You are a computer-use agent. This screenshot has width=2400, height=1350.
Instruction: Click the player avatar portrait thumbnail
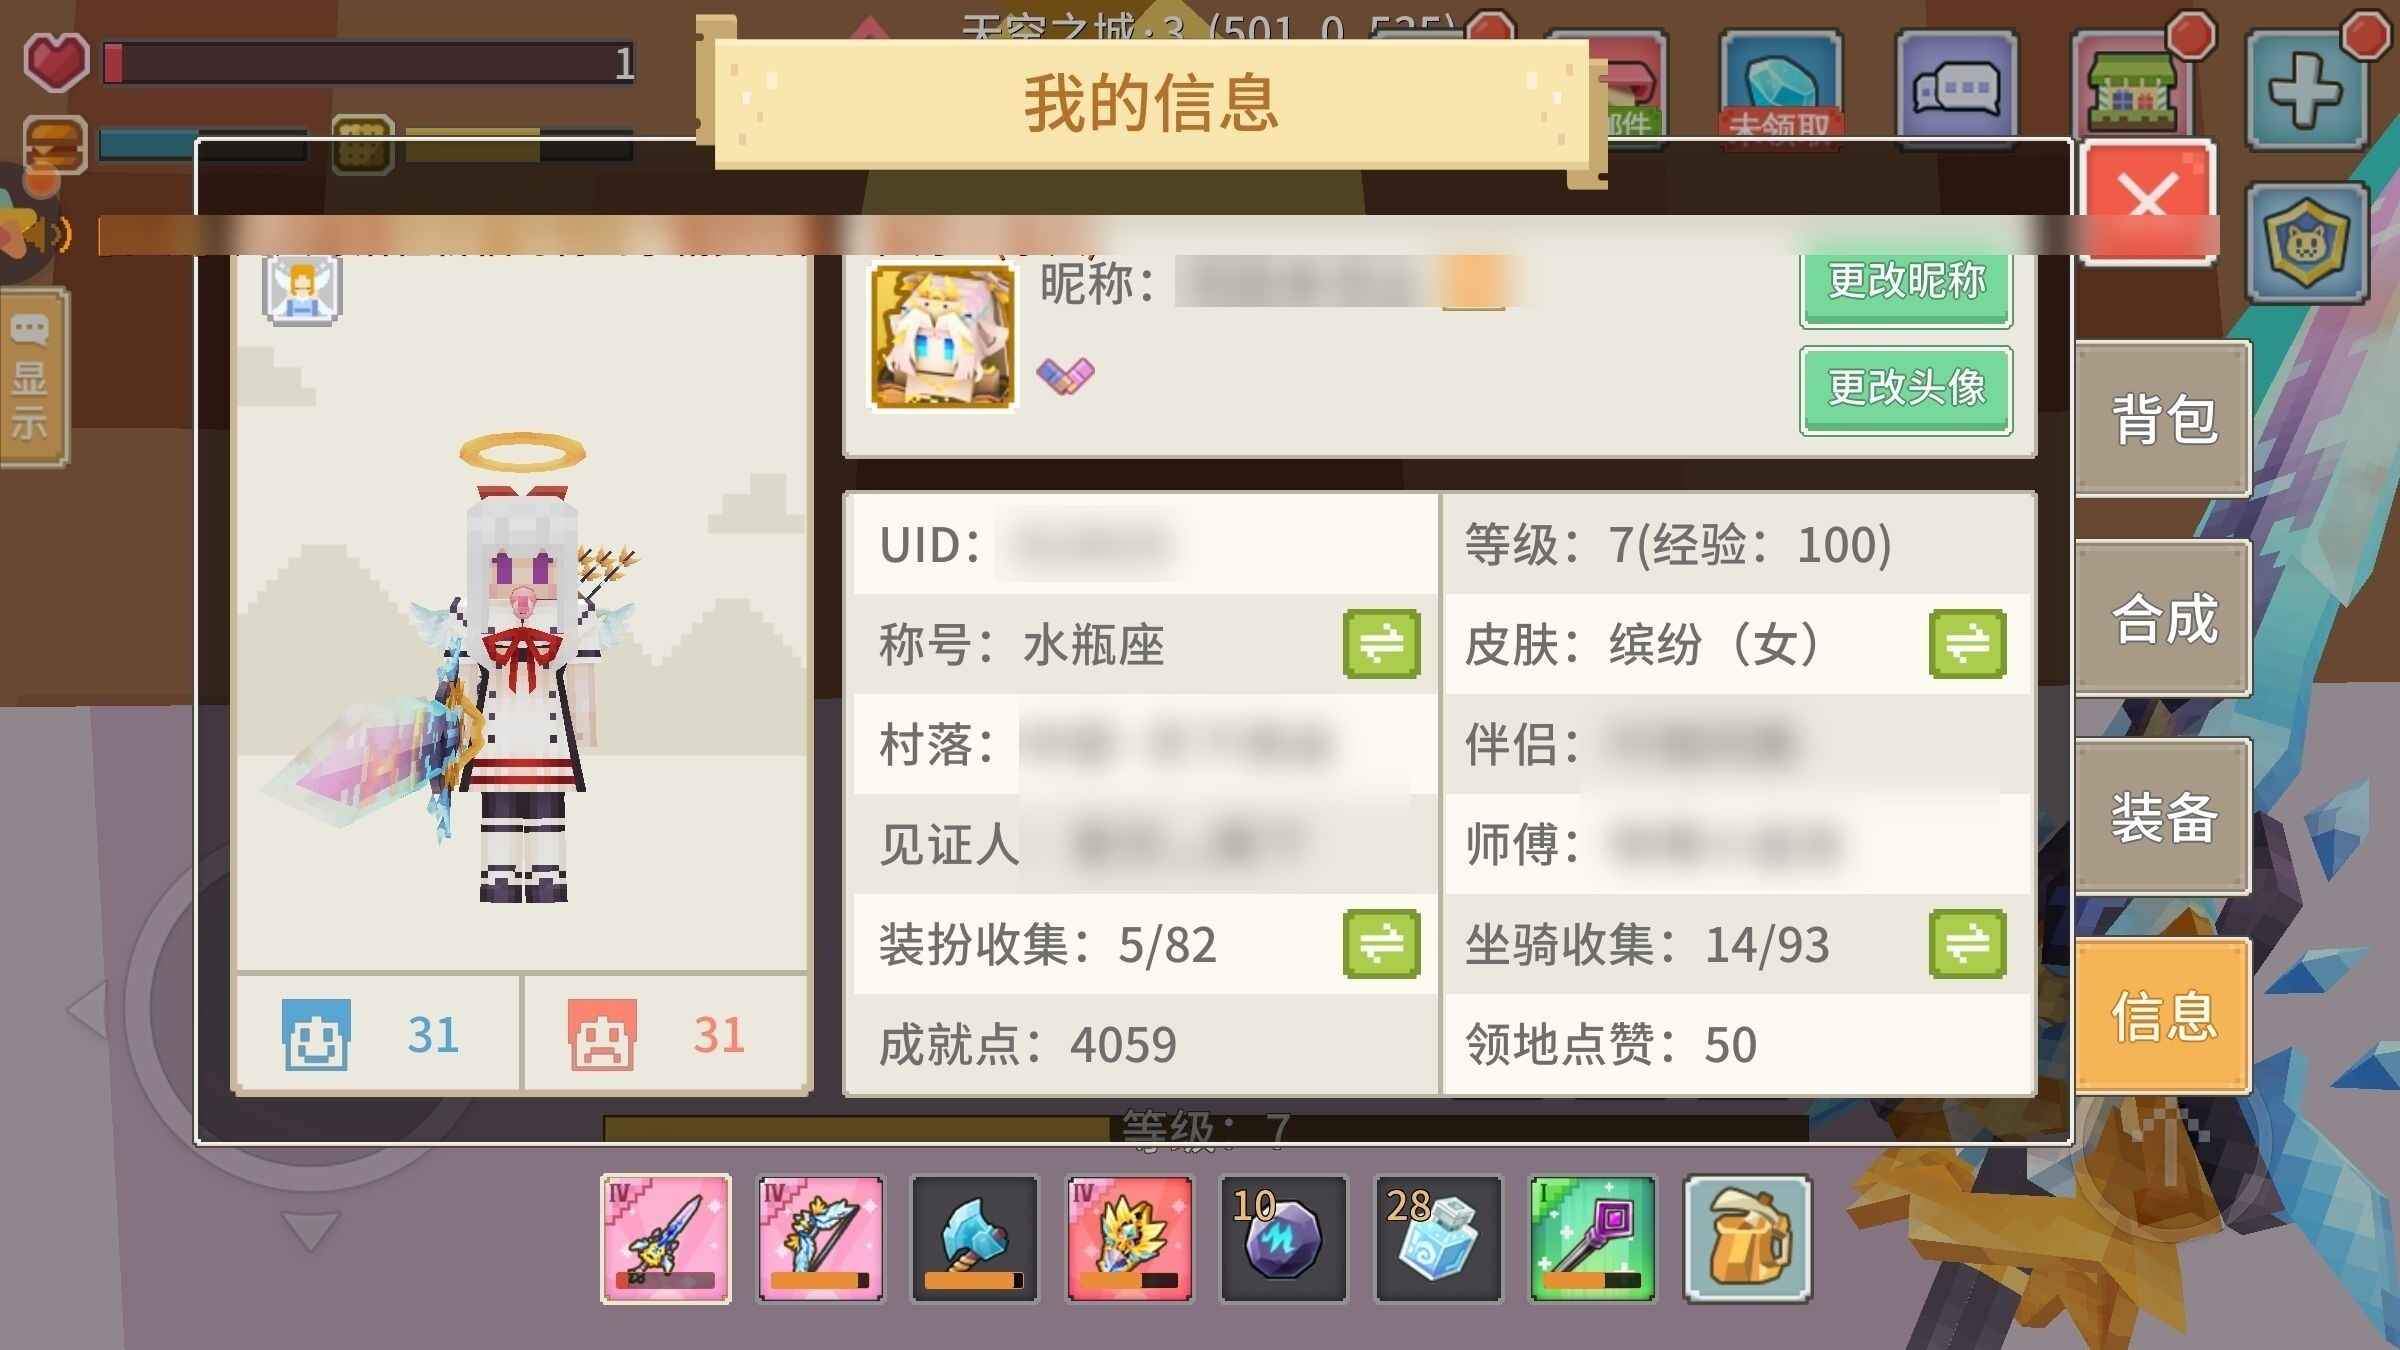(942, 337)
